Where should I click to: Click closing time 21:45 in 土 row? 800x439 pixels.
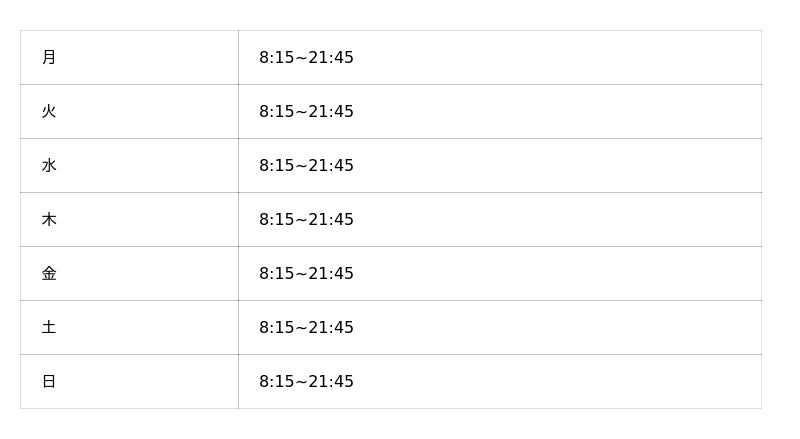point(331,328)
